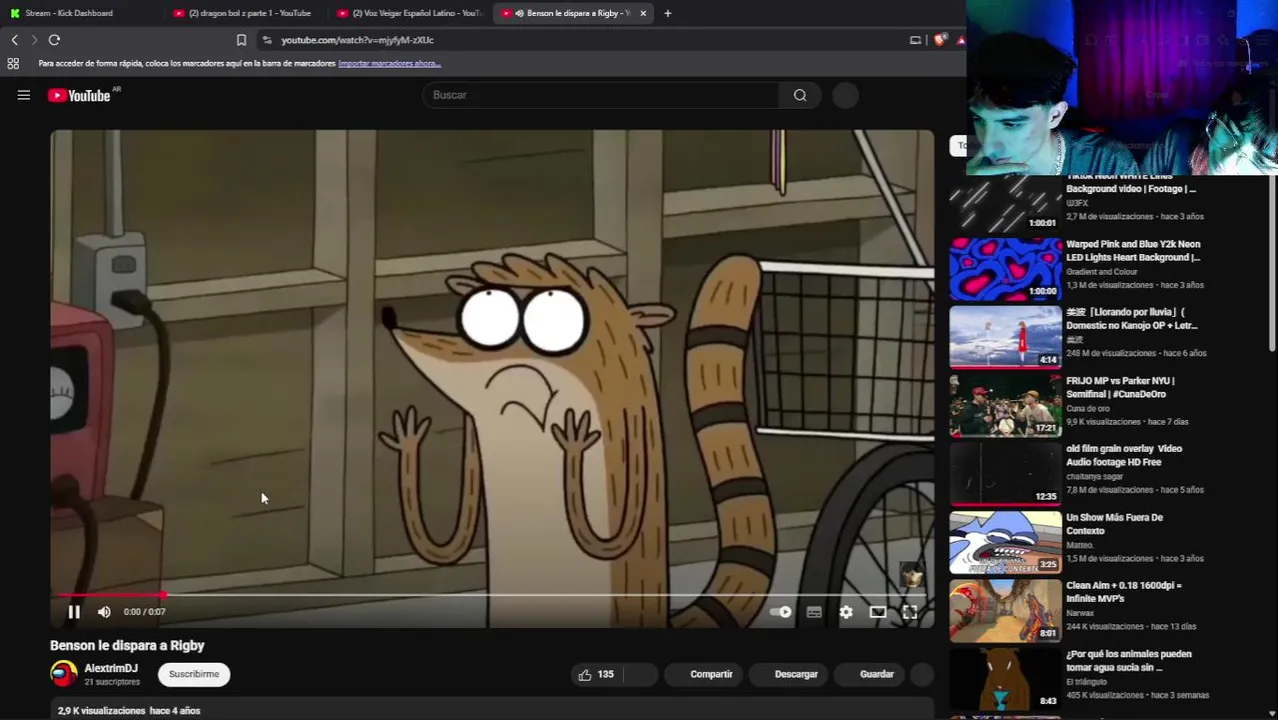Viewport: 1278px width, 720px height.
Task: Open a new browser tab with plus
Action: pyautogui.click(x=667, y=13)
